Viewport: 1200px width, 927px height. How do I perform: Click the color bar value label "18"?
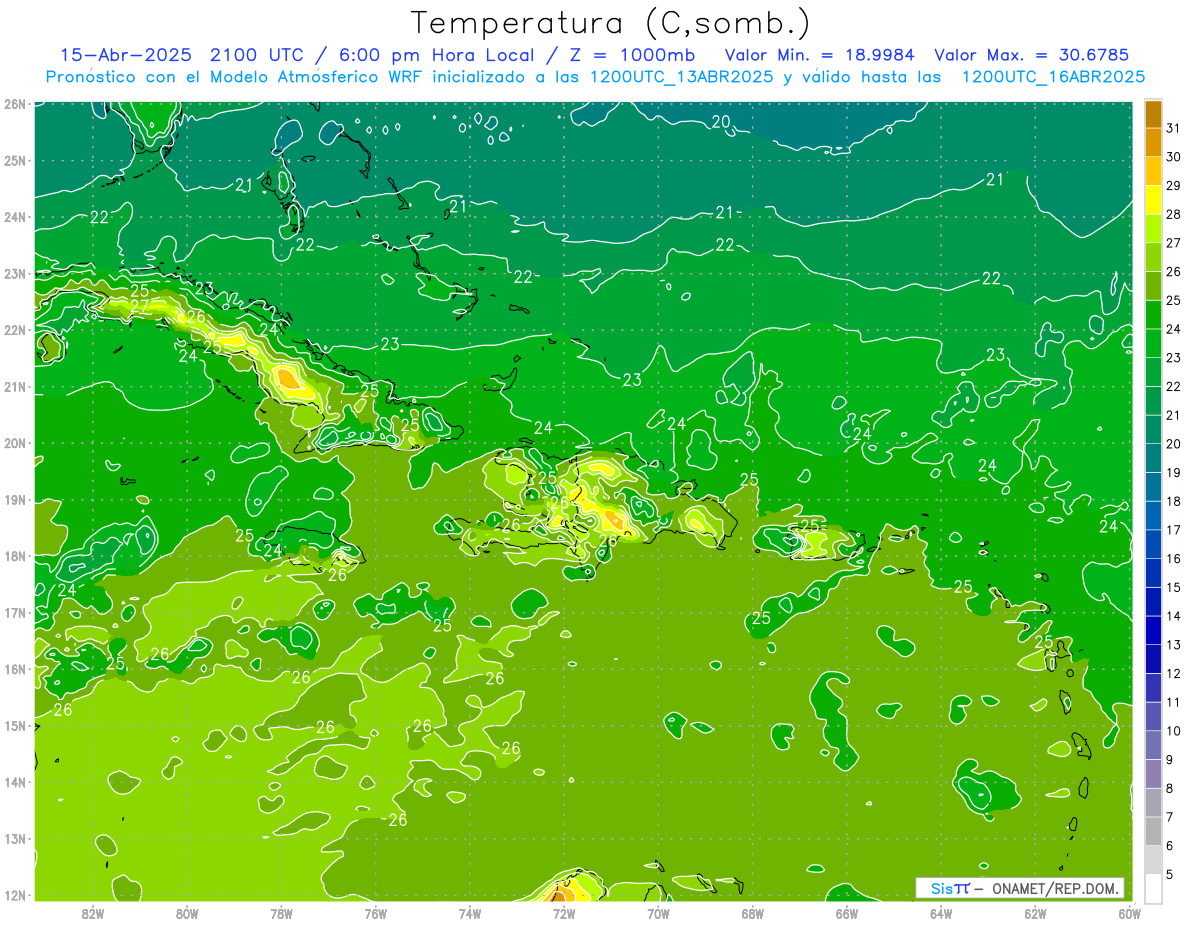click(1173, 501)
